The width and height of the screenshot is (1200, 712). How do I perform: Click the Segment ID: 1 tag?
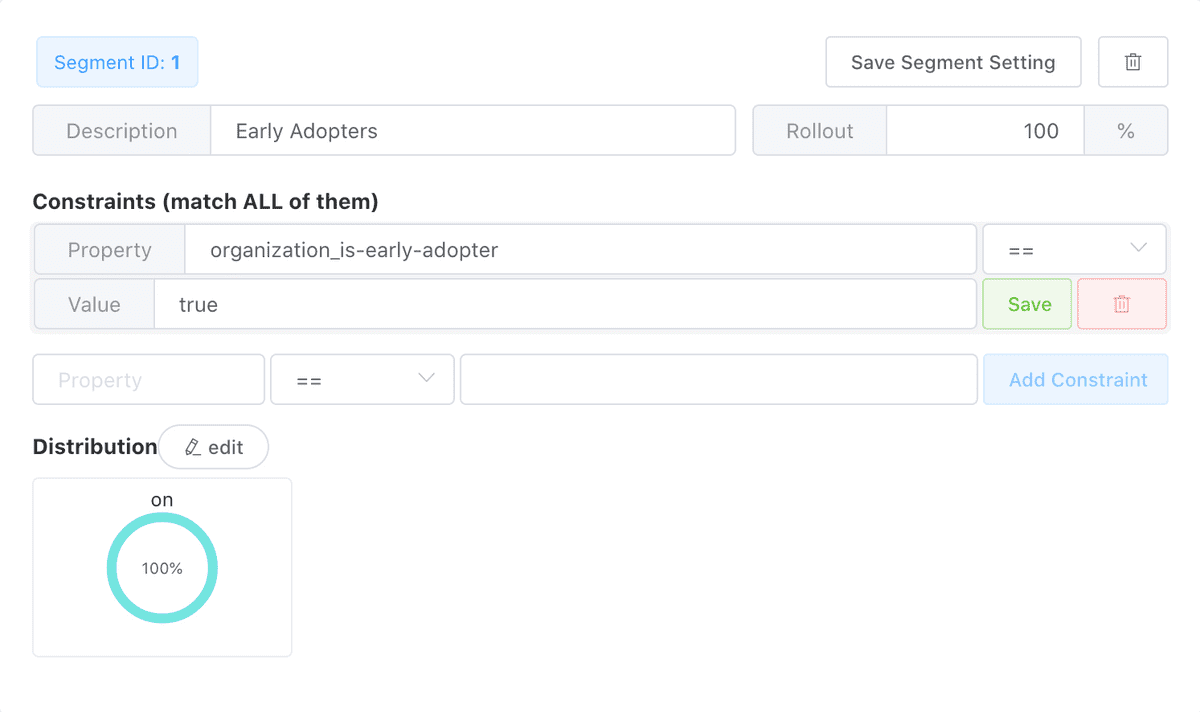[117, 62]
